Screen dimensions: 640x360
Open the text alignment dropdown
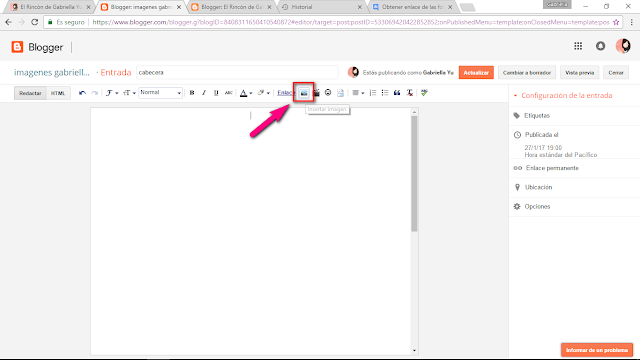pos(358,93)
